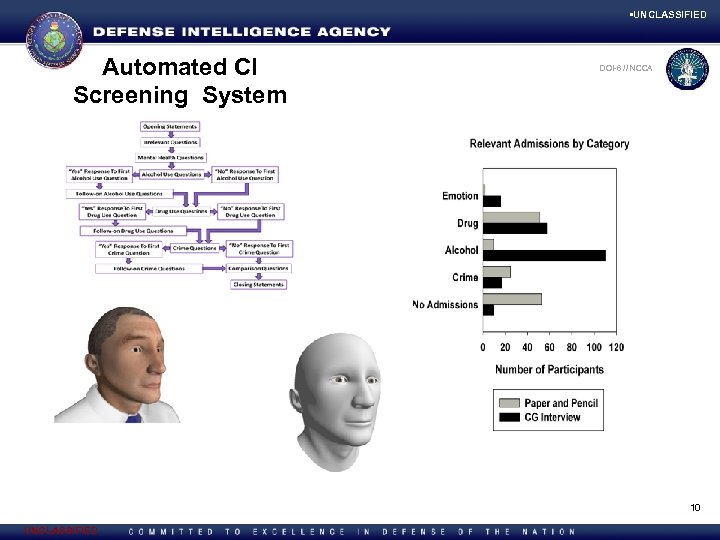Click the black CG Interview bar for Emotion

point(492,201)
